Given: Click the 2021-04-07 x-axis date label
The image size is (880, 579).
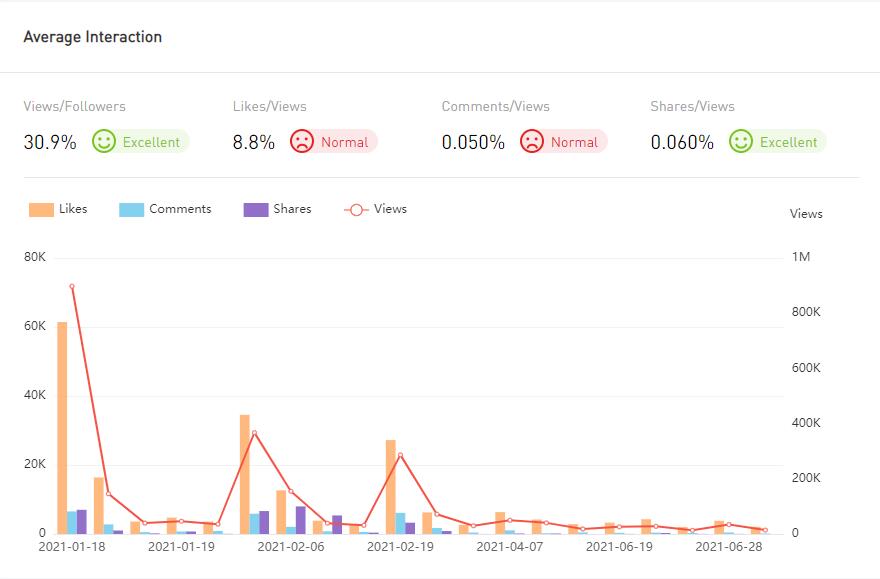Looking at the screenshot, I should [509, 547].
